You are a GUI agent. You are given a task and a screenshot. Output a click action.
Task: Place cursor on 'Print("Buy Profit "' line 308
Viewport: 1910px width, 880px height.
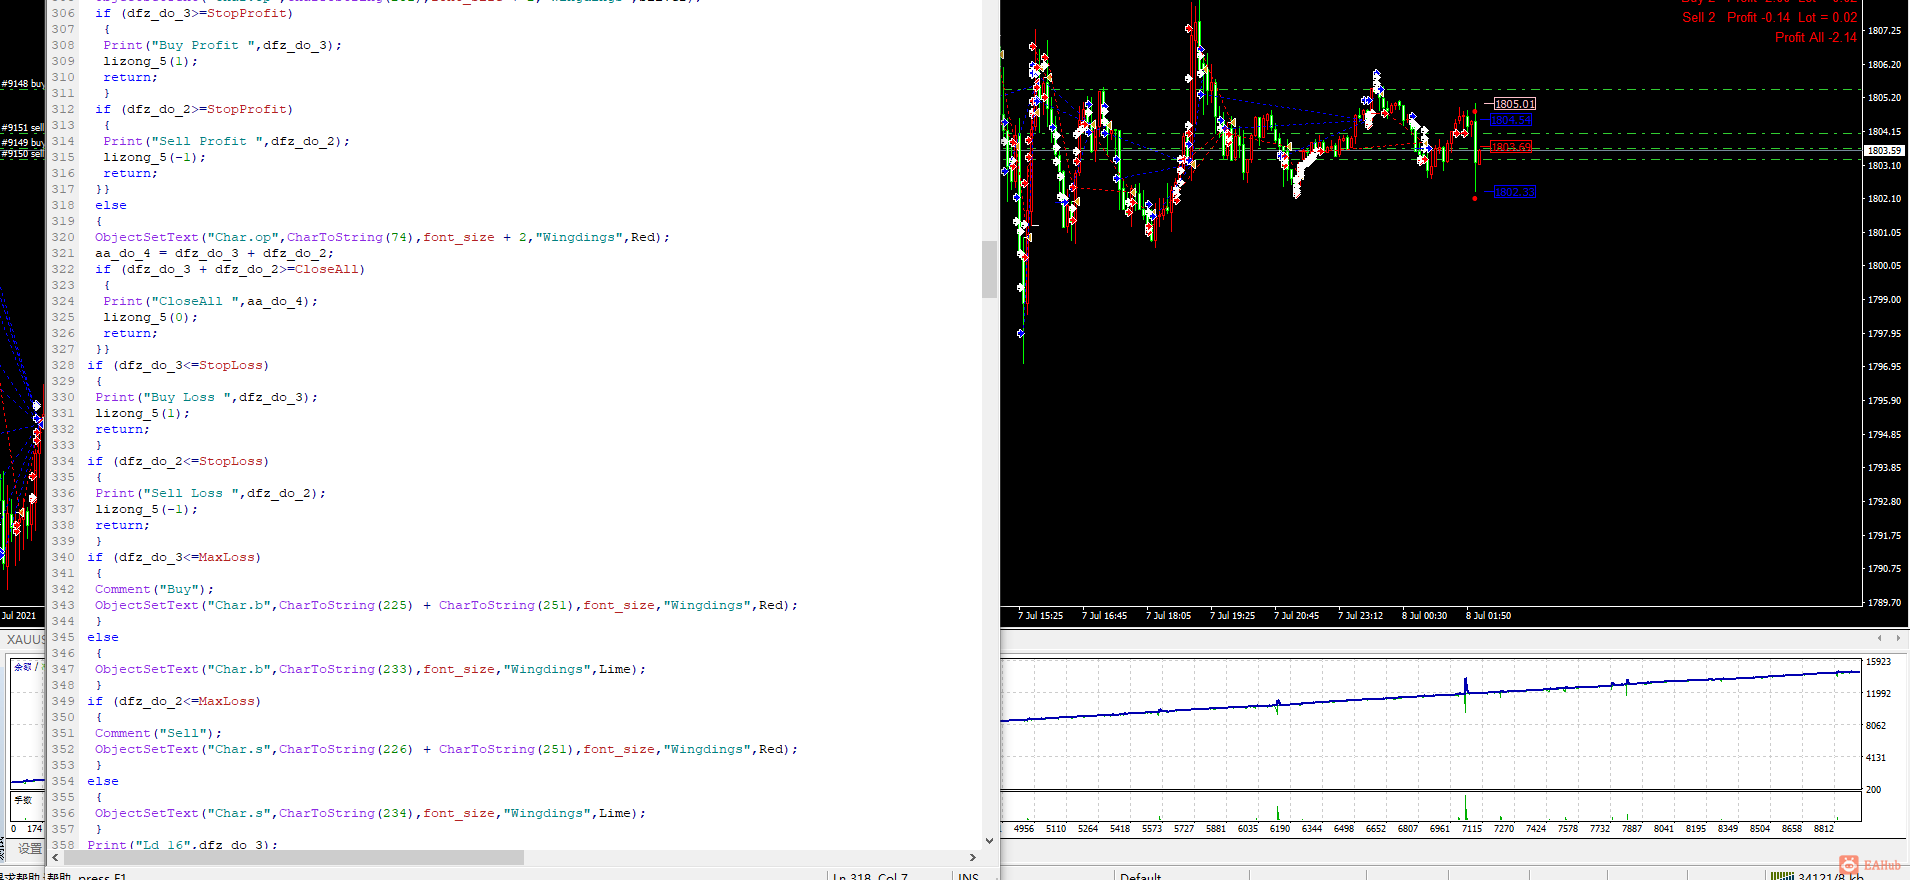click(222, 45)
